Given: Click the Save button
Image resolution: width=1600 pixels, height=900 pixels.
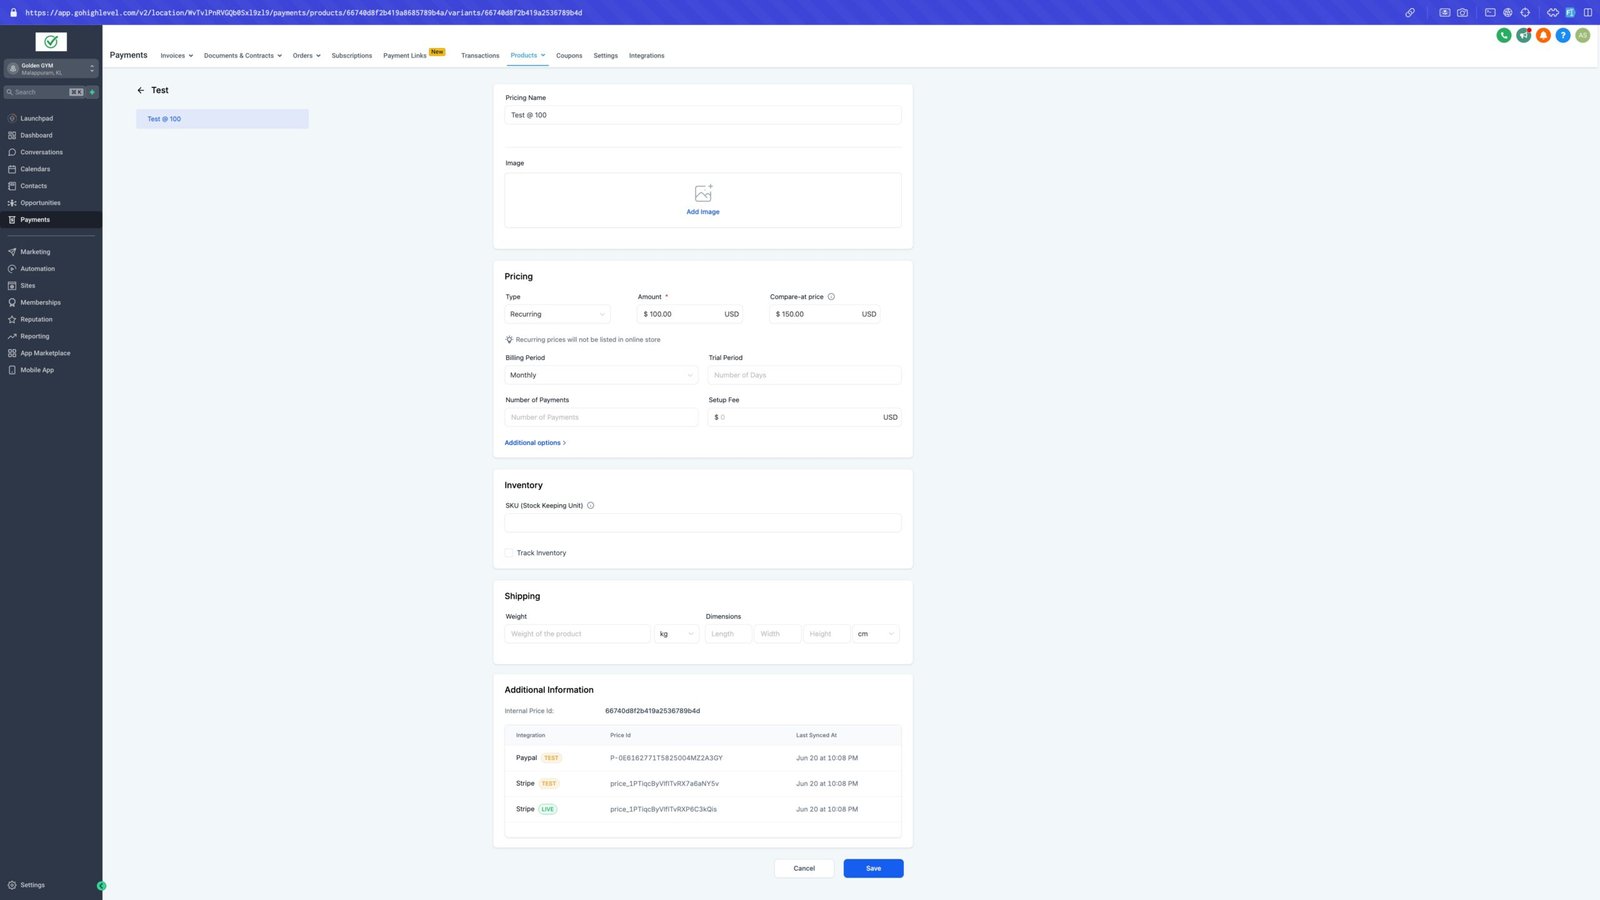Looking at the screenshot, I should (x=873, y=868).
